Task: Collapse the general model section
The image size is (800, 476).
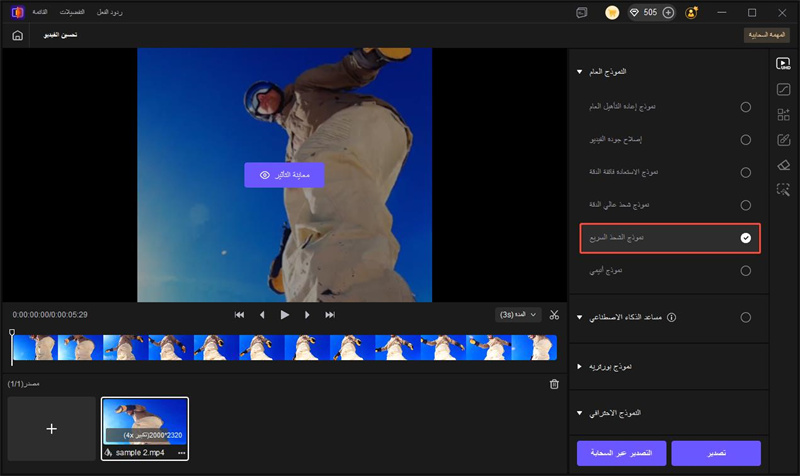Action: tap(579, 71)
